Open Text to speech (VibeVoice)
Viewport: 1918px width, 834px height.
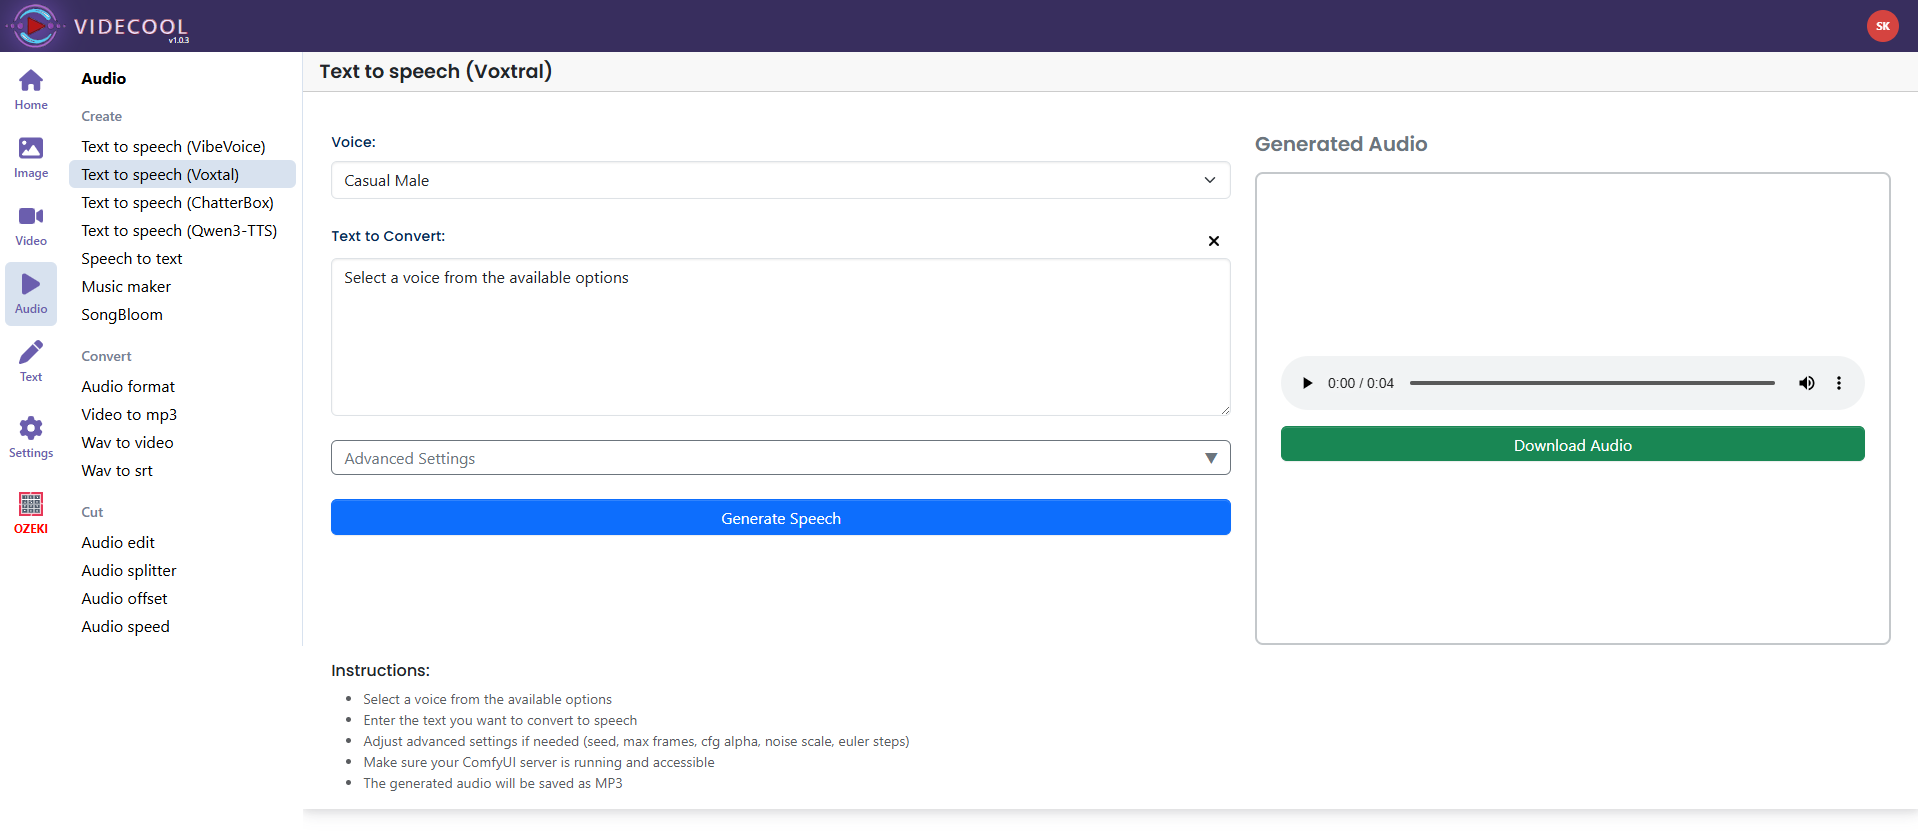tap(173, 146)
